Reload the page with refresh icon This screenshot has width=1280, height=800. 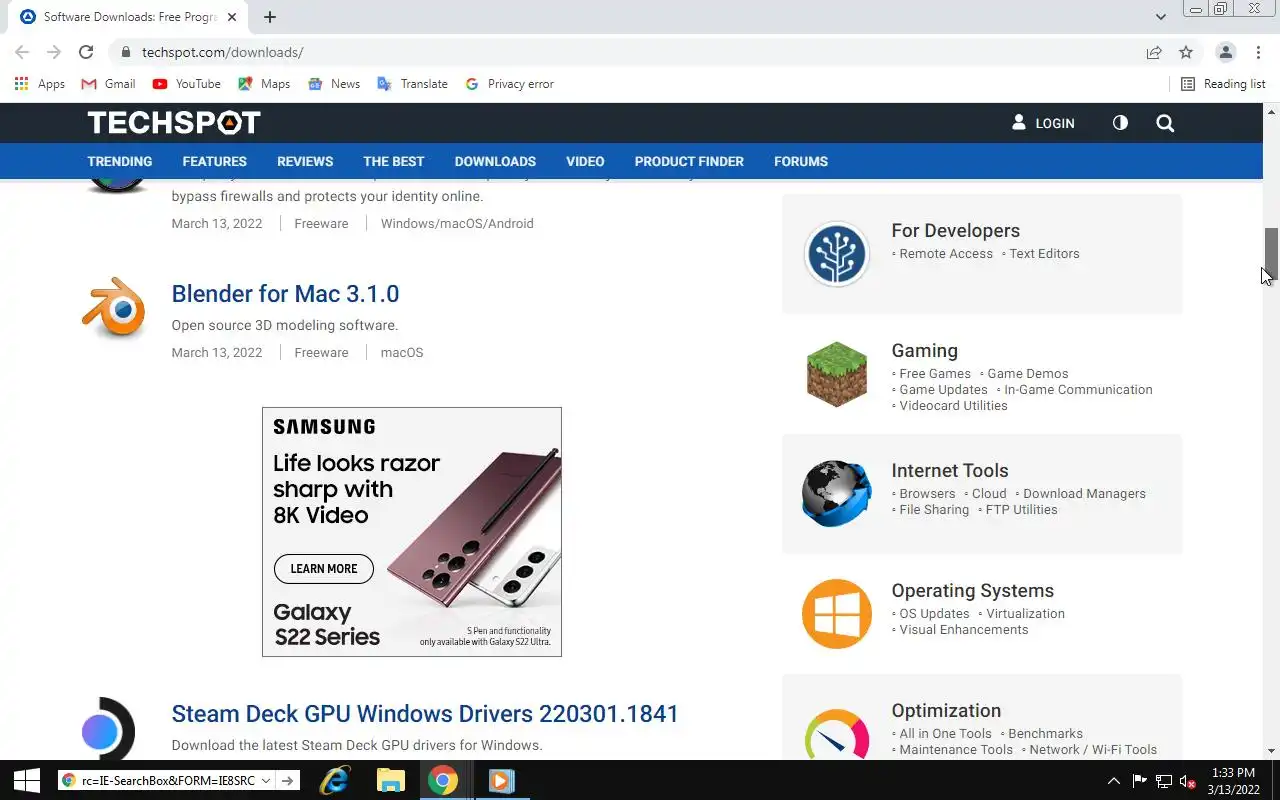86,52
